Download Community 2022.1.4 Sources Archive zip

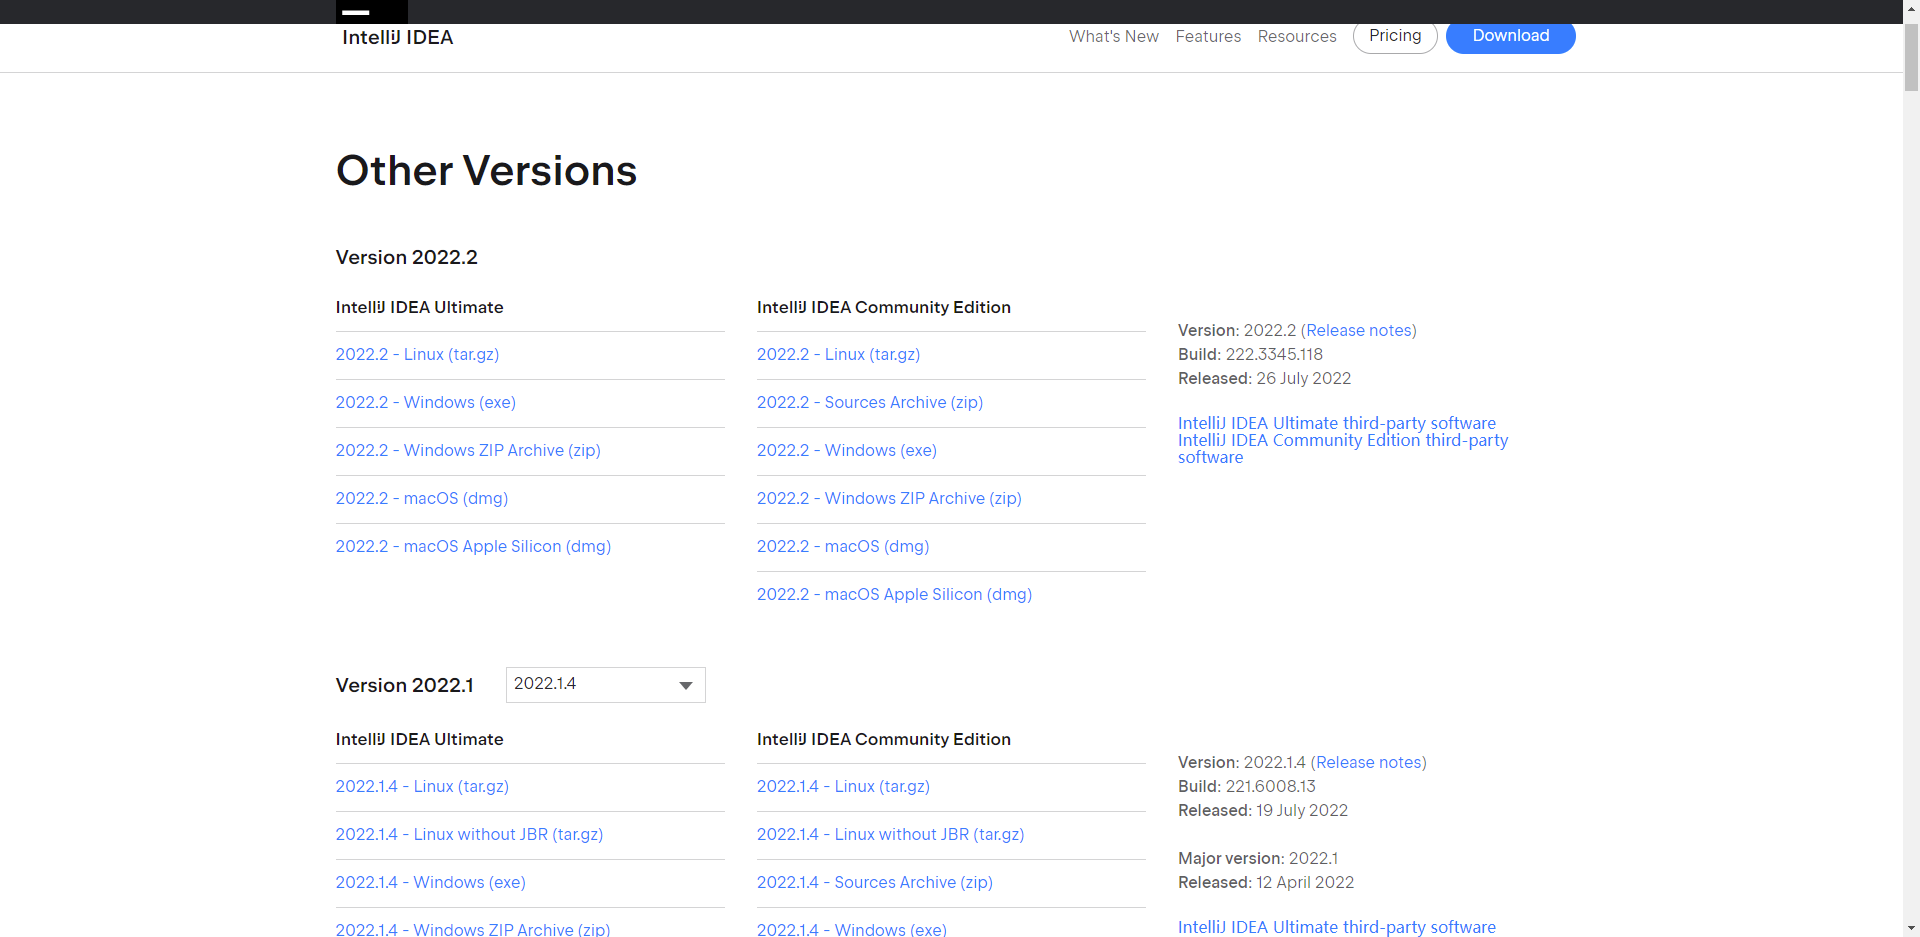tap(875, 882)
